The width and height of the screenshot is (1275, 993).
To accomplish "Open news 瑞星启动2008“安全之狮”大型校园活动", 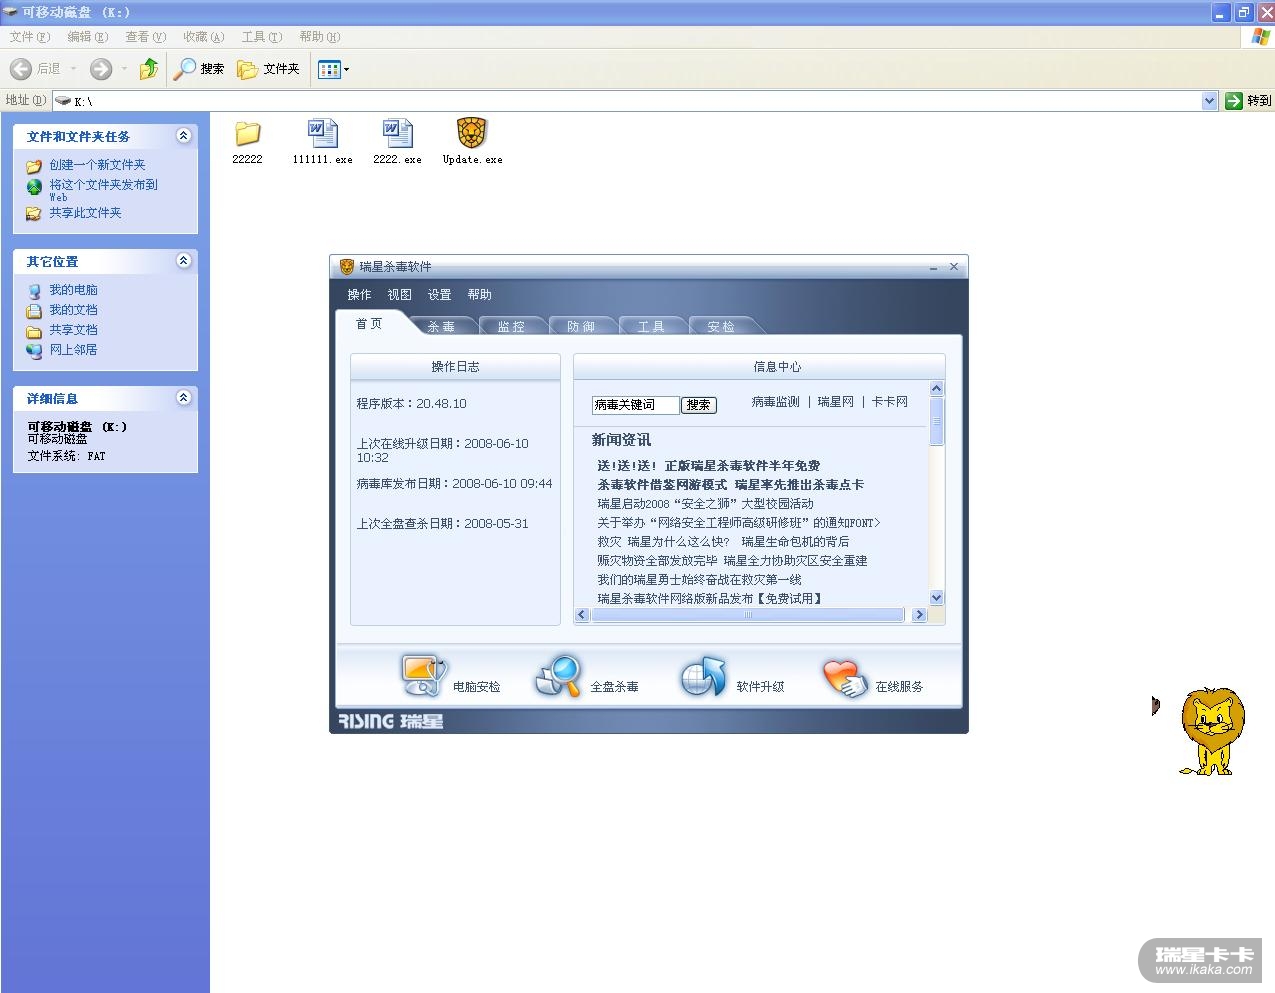I will (706, 504).
